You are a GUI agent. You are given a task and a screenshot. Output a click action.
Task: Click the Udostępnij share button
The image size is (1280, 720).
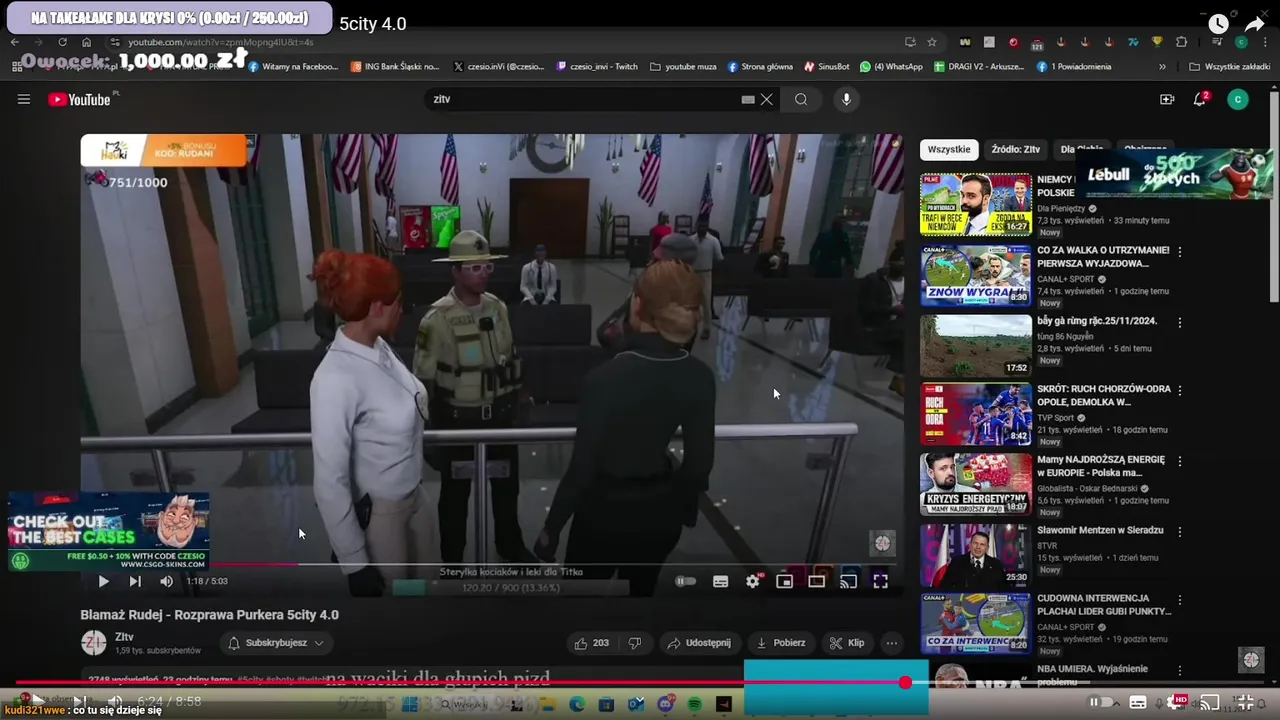click(x=699, y=643)
